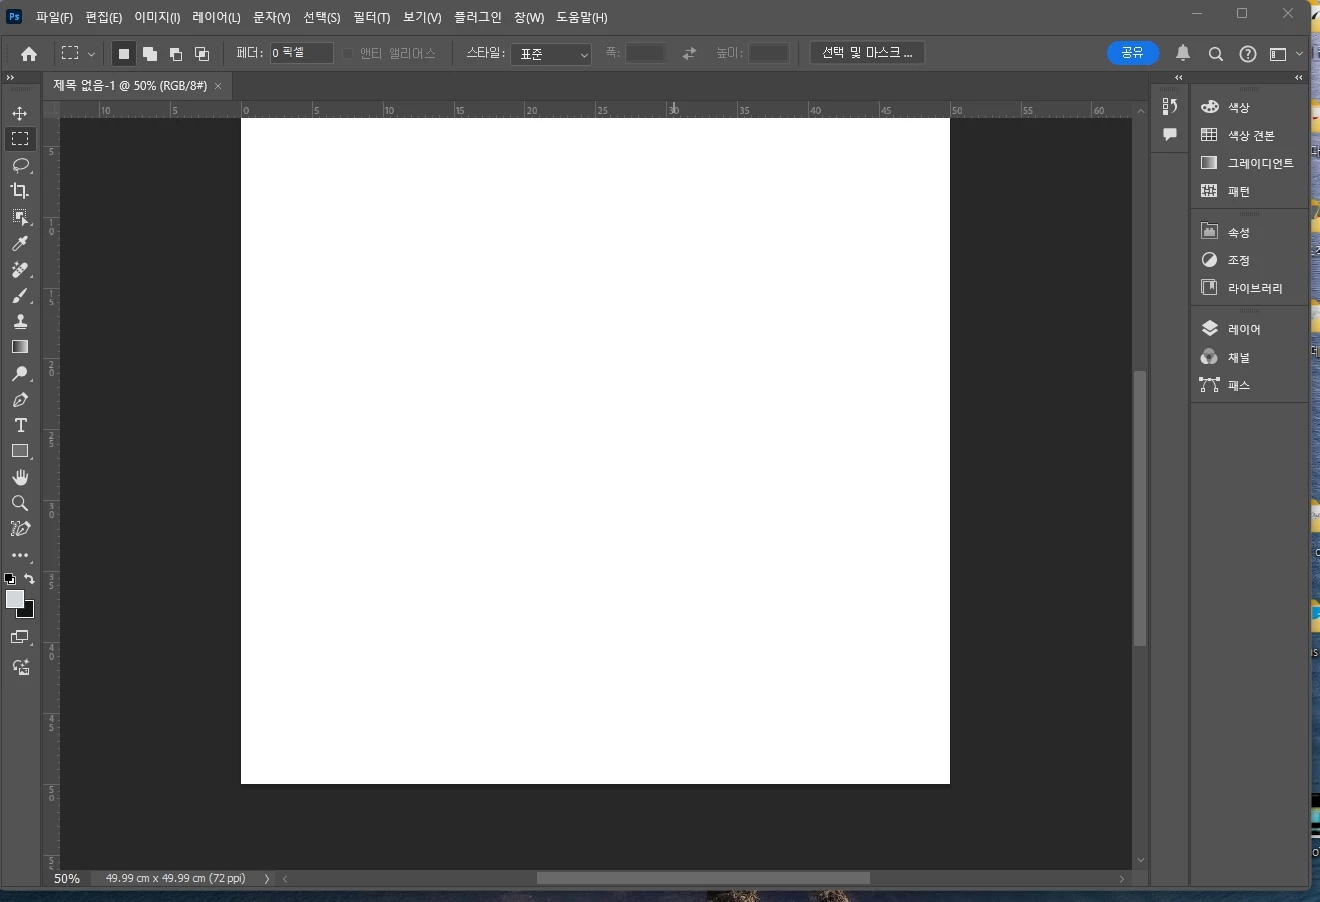
Task: Select the Hand tool
Action: tap(20, 477)
